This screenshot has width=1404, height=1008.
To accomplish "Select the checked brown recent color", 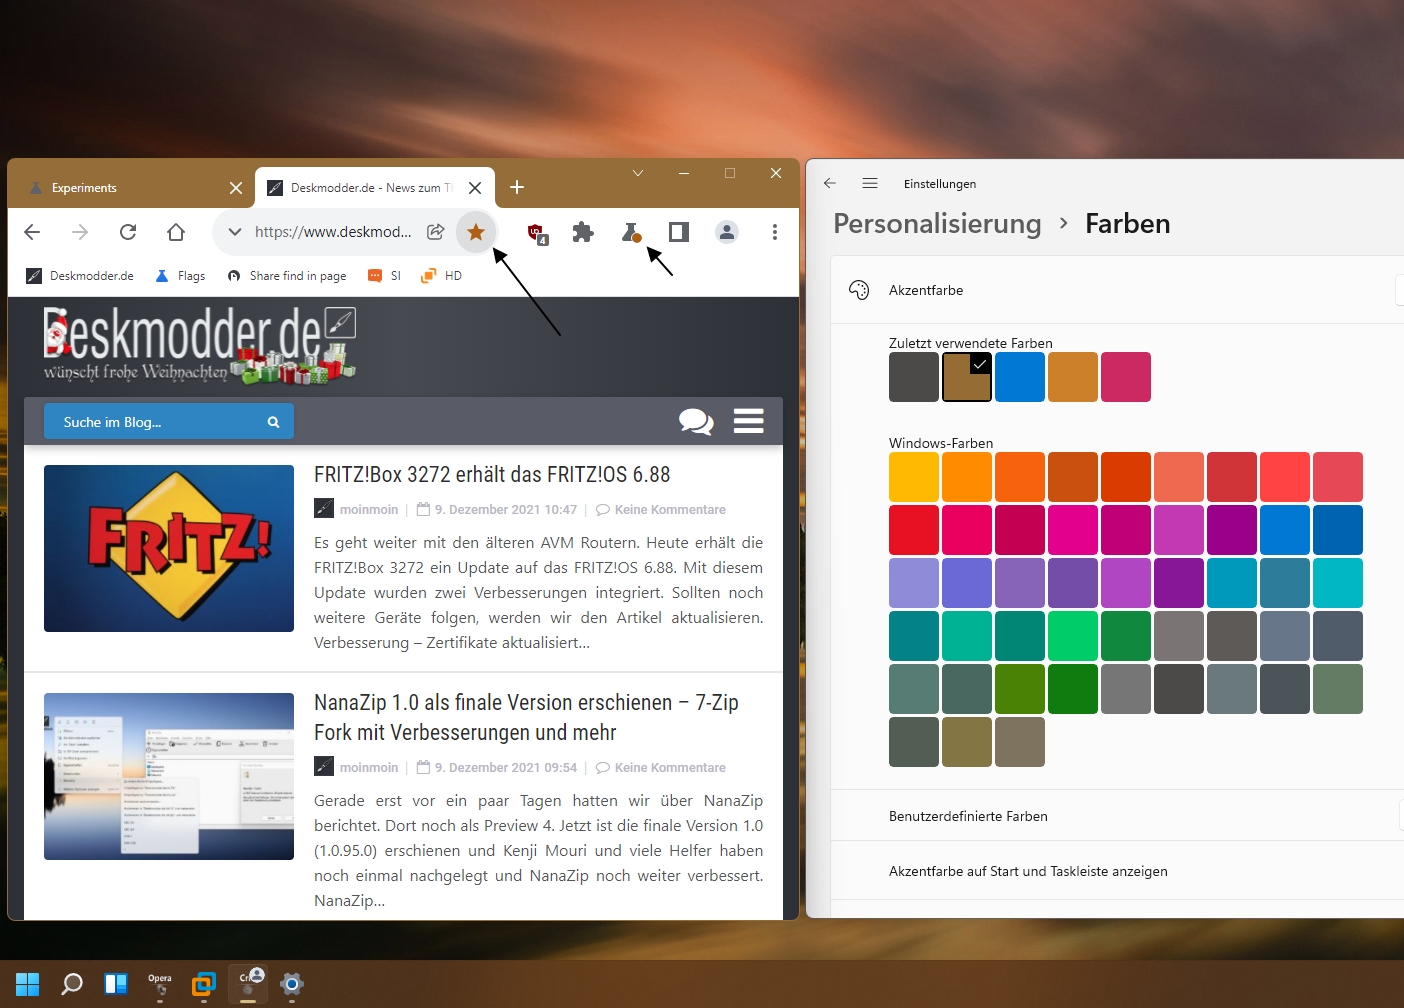I will tap(967, 377).
